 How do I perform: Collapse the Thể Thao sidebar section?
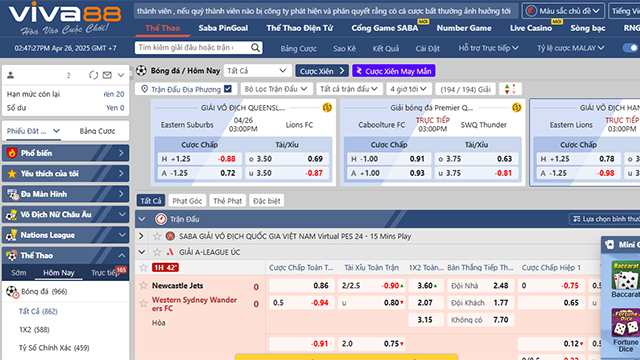(122, 256)
